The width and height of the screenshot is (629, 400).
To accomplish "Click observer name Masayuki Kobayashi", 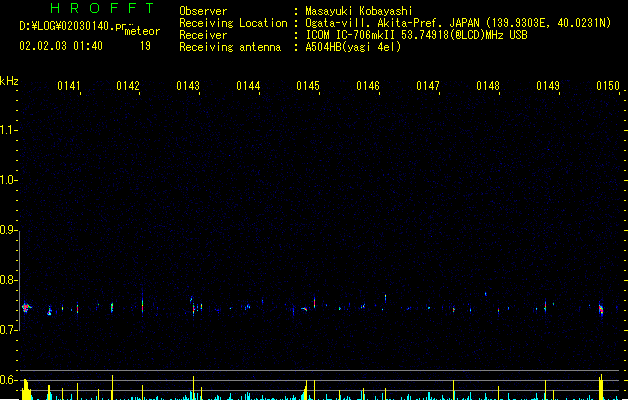I will [x=359, y=11].
